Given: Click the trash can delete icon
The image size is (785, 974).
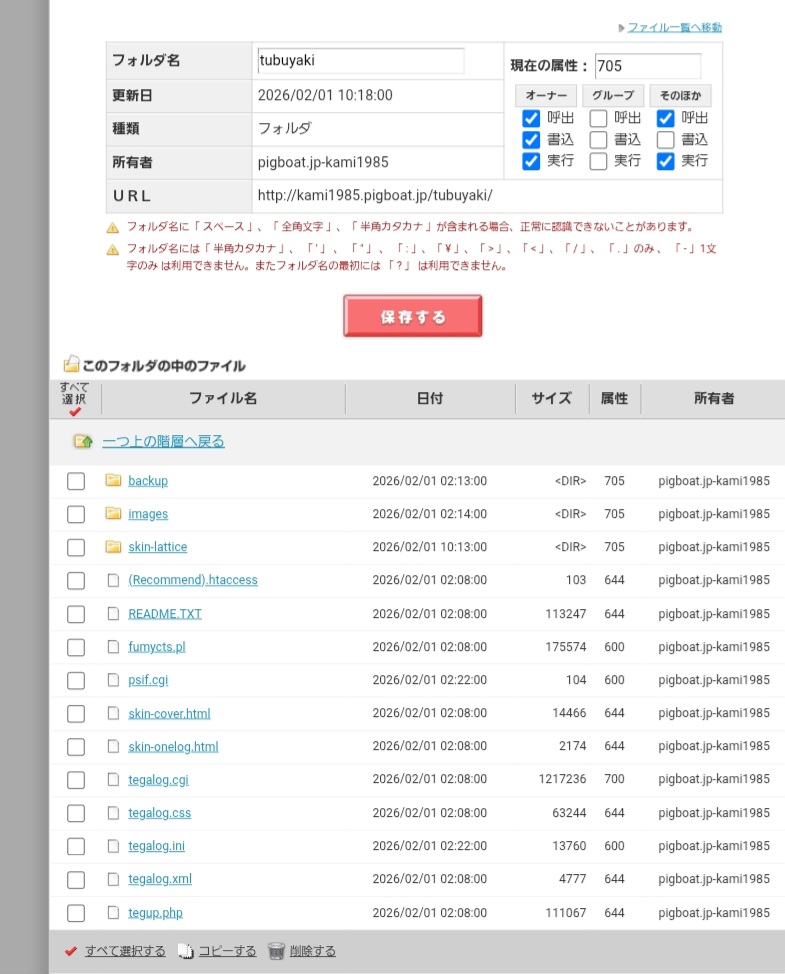Looking at the screenshot, I should click(x=277, y=951).
